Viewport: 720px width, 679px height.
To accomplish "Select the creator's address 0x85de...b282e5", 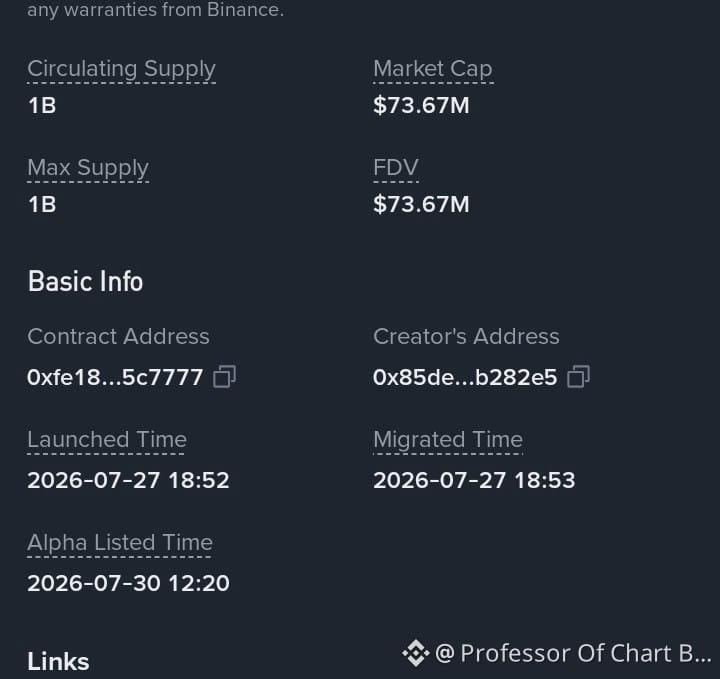I will (x=465, y=377).
